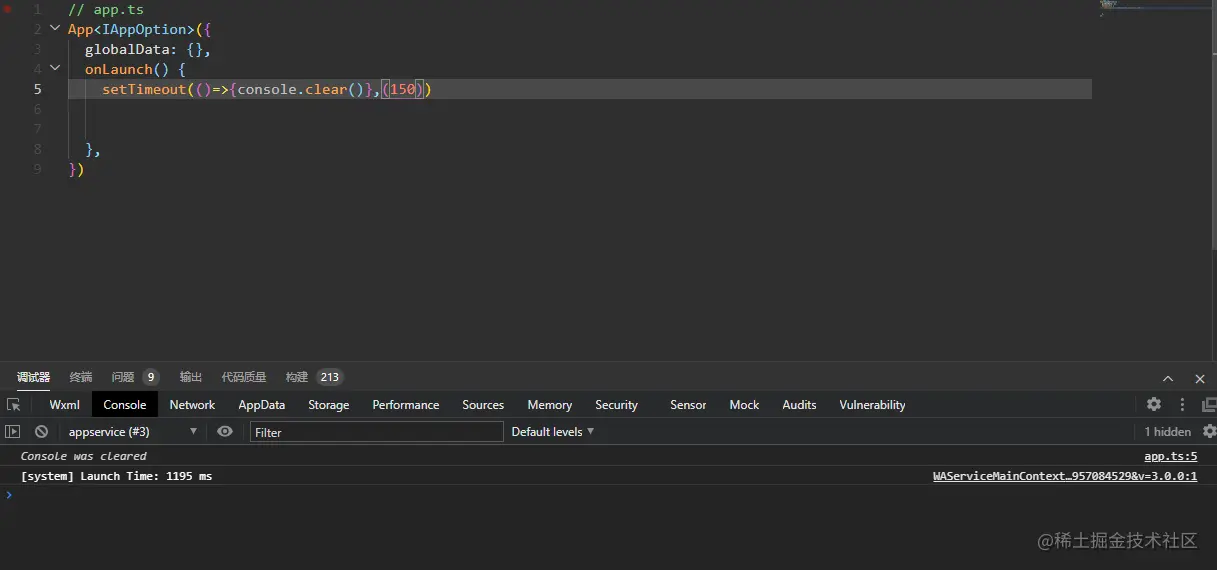
Task: Click the '1 hidden' messages label
Action: pos(1168,432)
